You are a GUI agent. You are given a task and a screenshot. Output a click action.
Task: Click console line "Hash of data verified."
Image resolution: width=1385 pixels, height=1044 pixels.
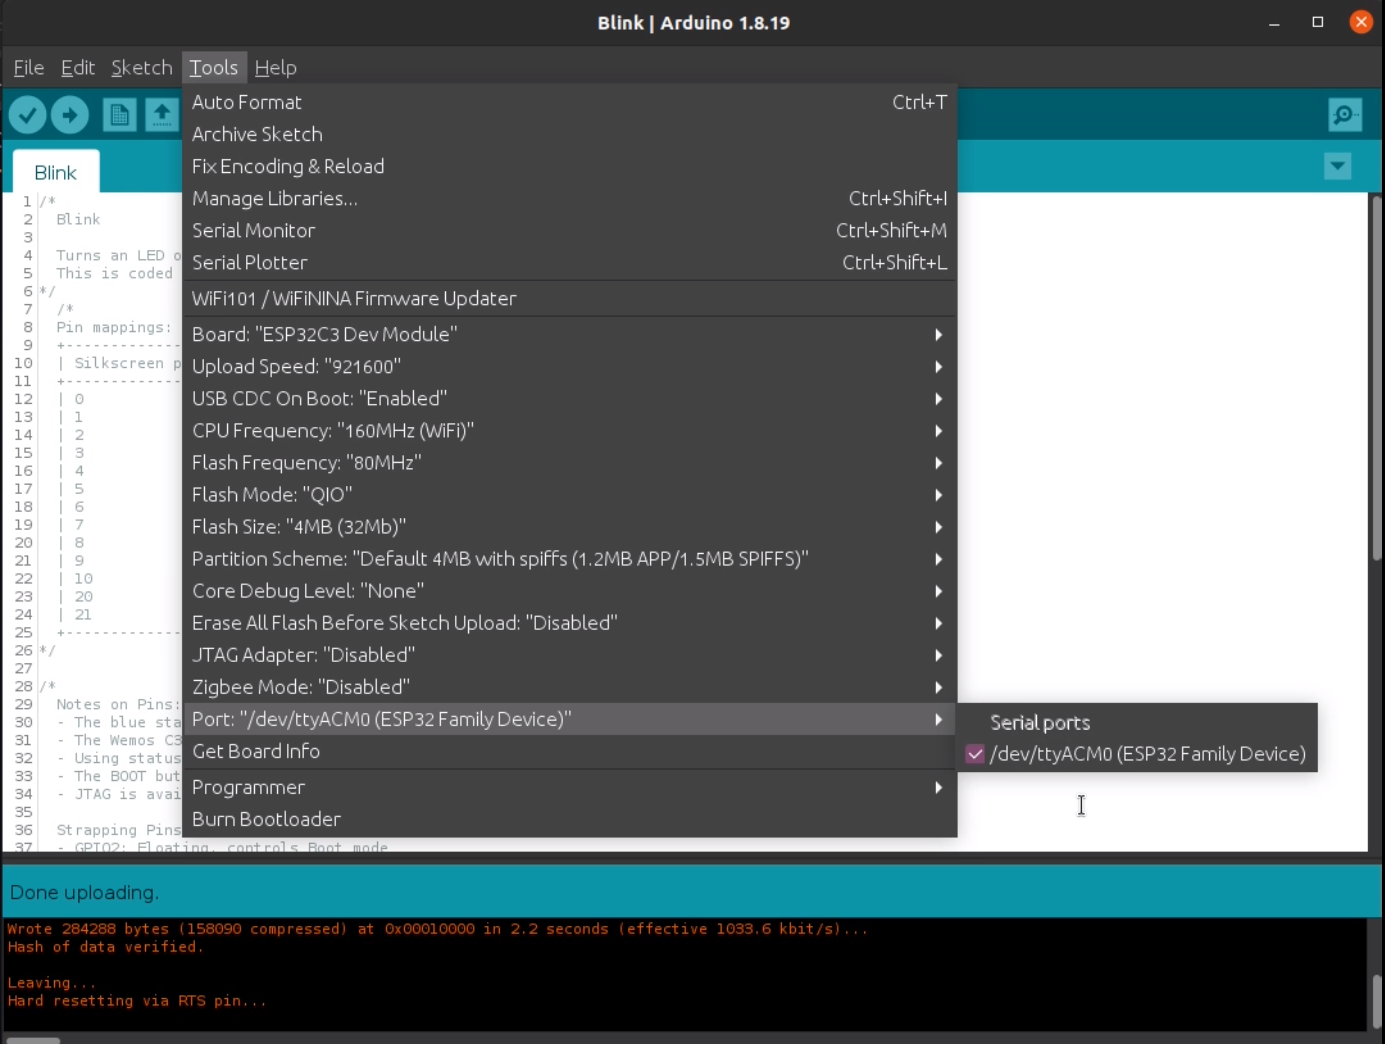pos(105,947)
